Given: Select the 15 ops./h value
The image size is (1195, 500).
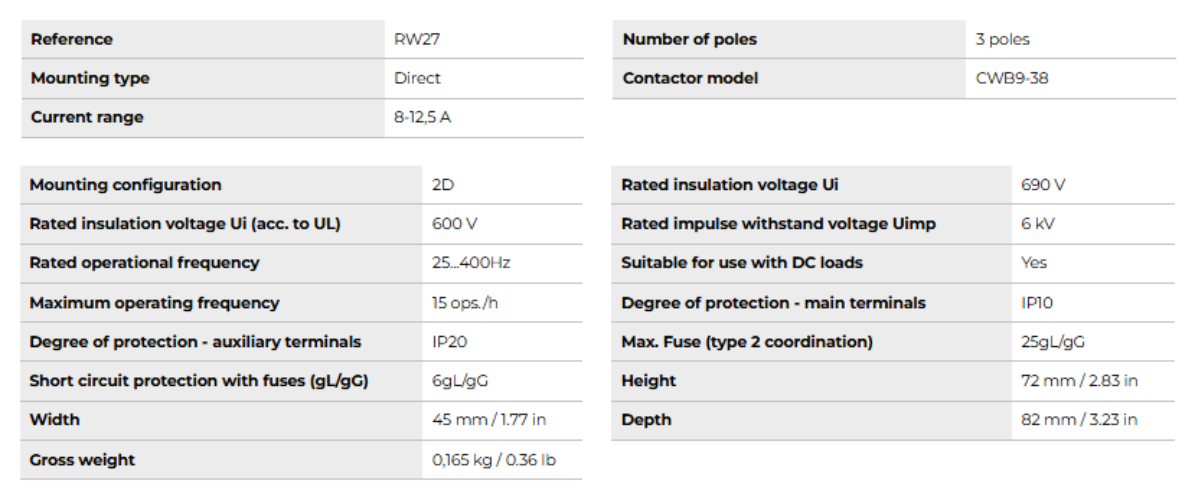Looking at the screenshot, I should click(466, 303).
